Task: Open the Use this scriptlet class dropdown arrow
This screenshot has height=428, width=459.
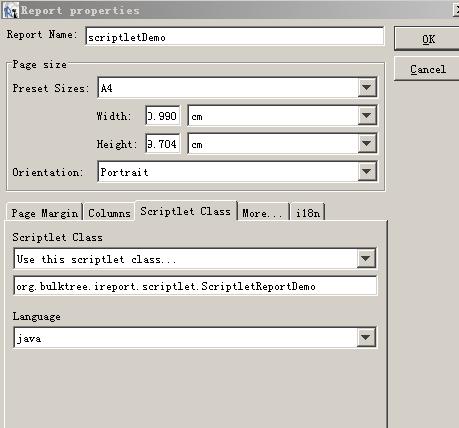Action: (x=366, y=258)
